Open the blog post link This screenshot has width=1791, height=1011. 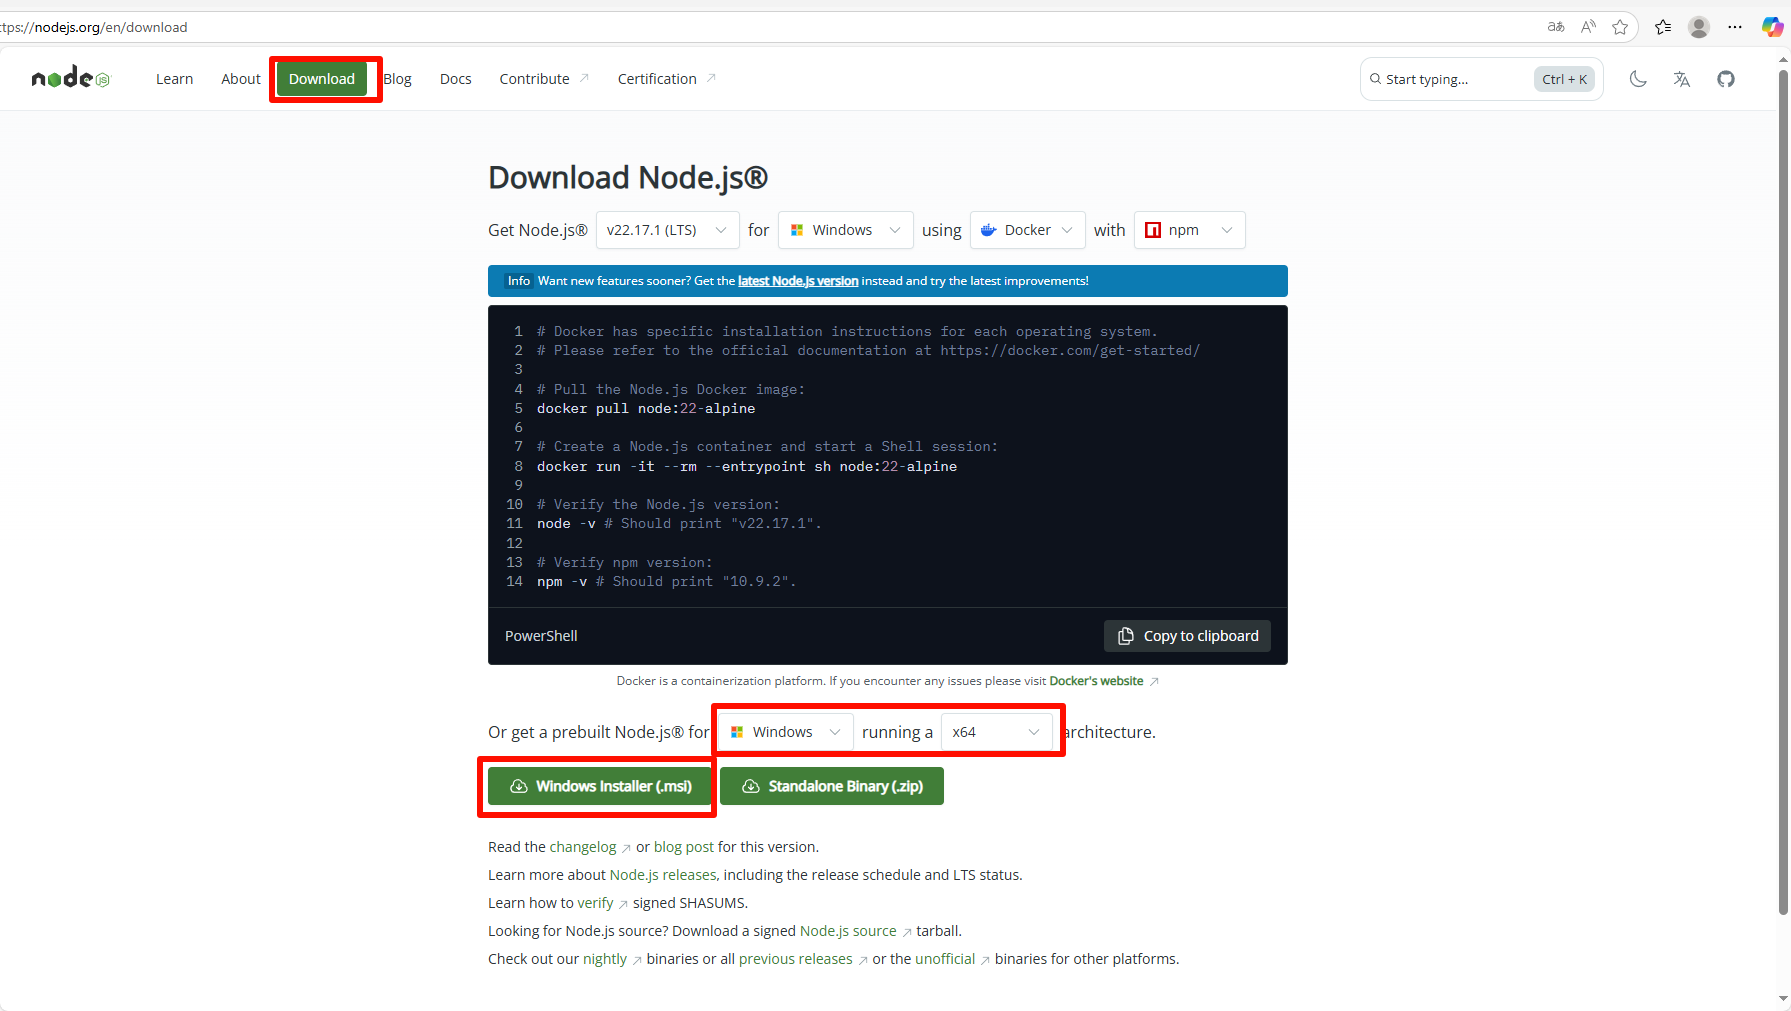coord(684,847)
